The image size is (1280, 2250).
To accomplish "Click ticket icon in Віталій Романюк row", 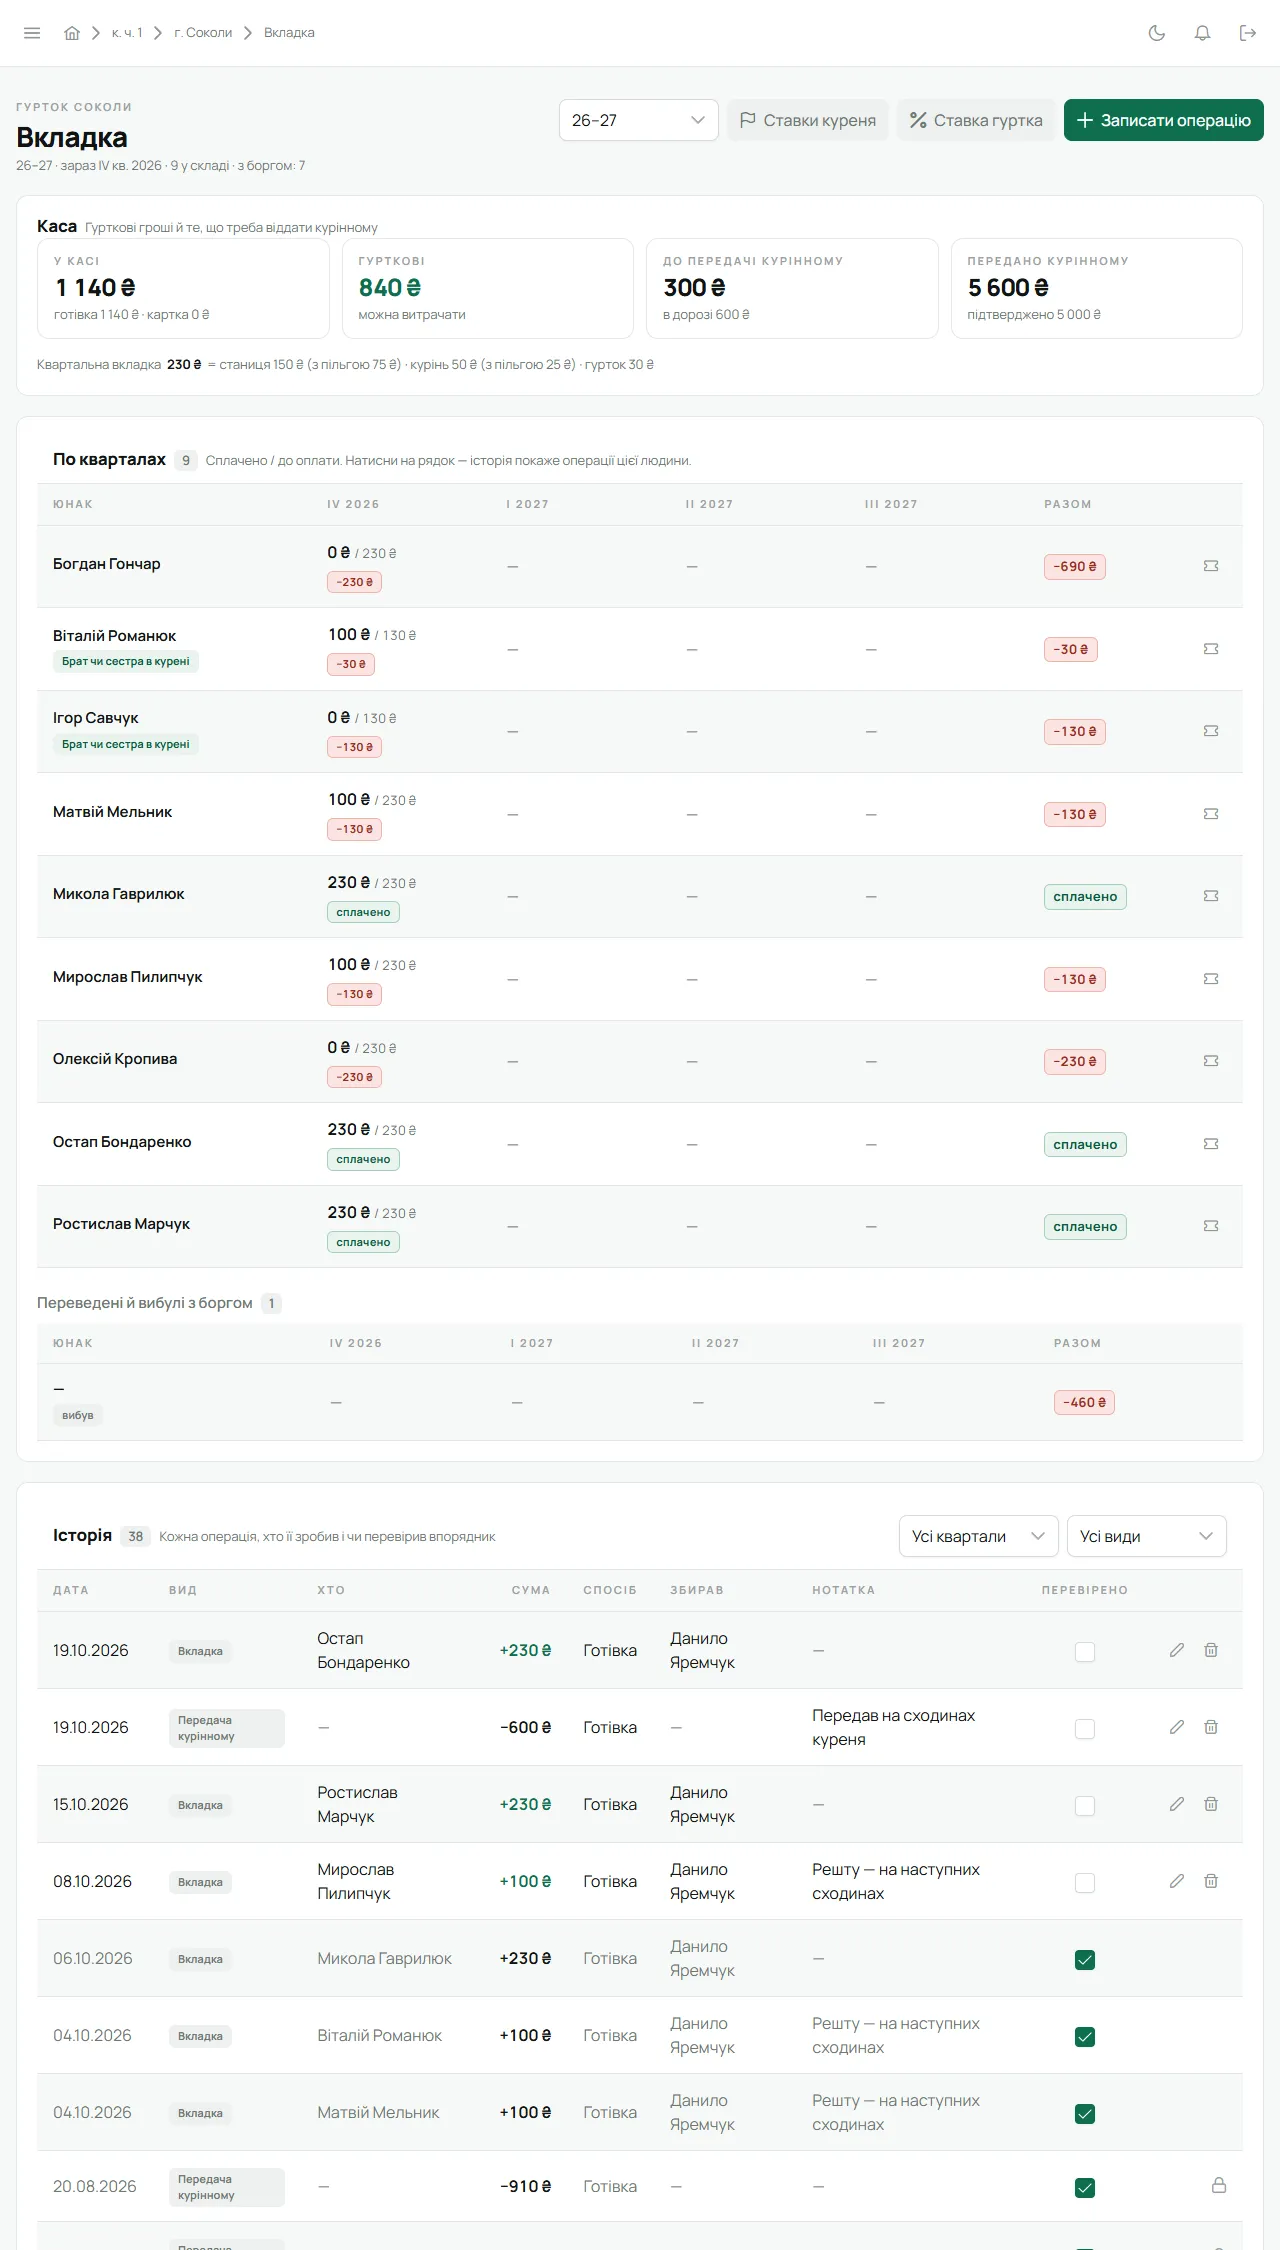I will coord(1211,649).
